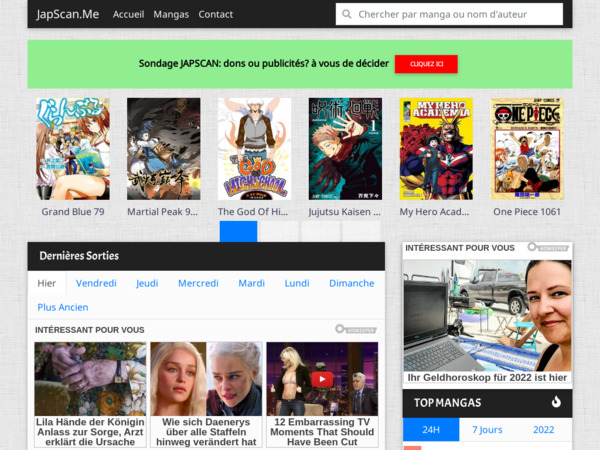
Task: Open the Jujutsu Kaisen cover thumbnail
Action: pyautogui.click(x=345, y=149)
